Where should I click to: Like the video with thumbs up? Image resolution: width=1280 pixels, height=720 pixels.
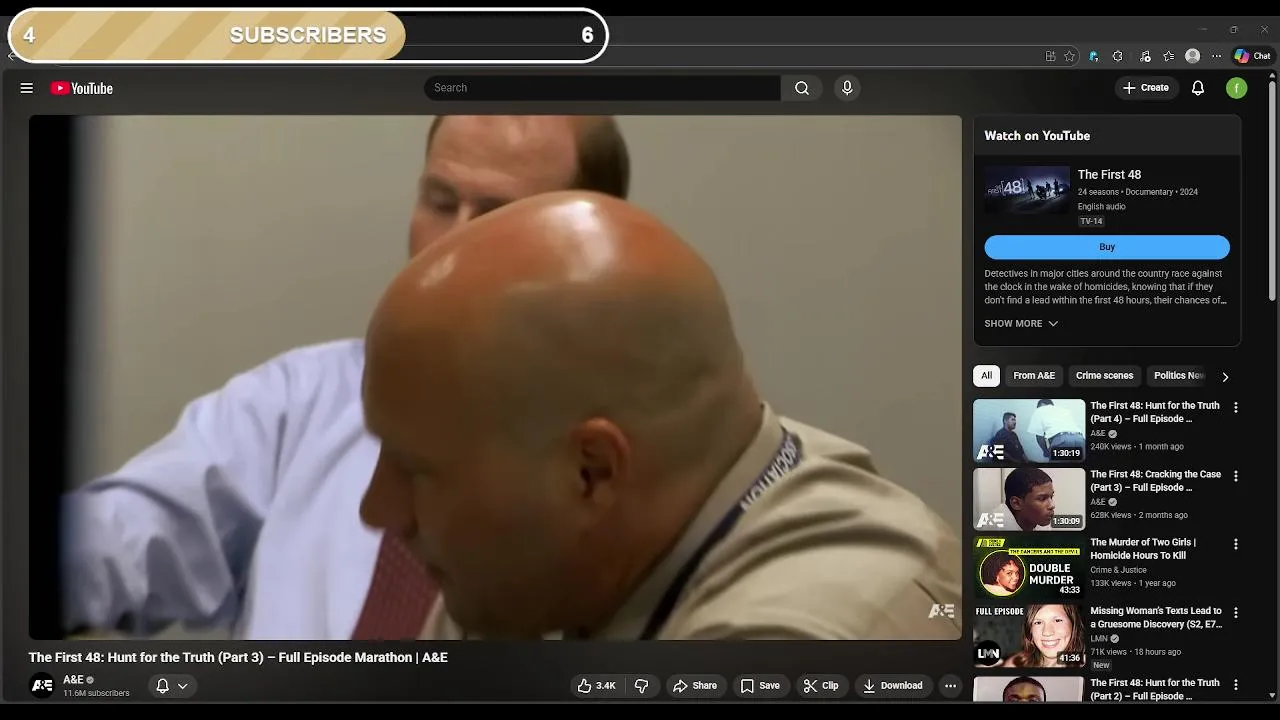[x=598, y=686]
